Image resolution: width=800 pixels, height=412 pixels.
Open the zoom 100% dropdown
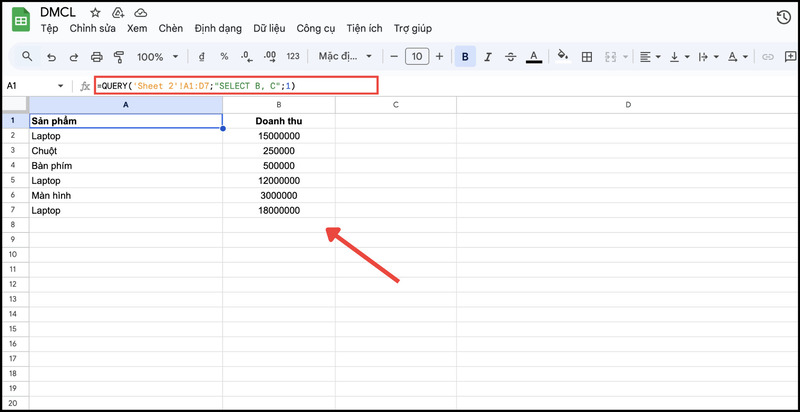[x=158, y=57]
